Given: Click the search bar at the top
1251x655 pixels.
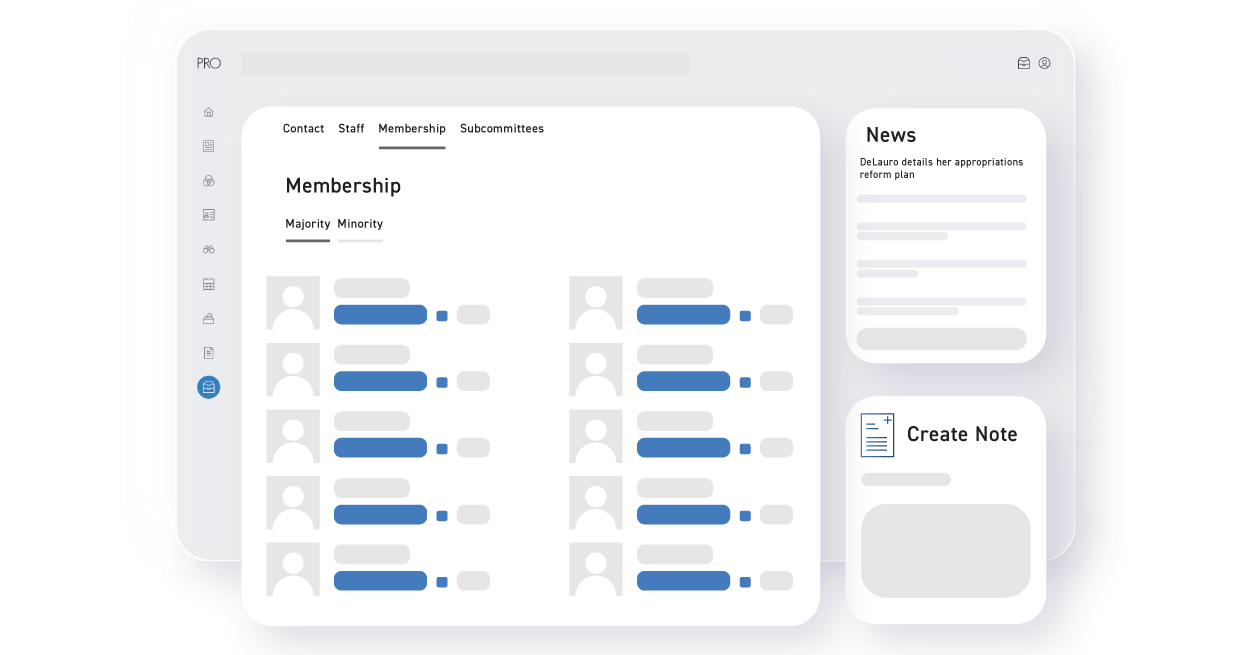Looking at the screenshot, I should coord(465,63).
